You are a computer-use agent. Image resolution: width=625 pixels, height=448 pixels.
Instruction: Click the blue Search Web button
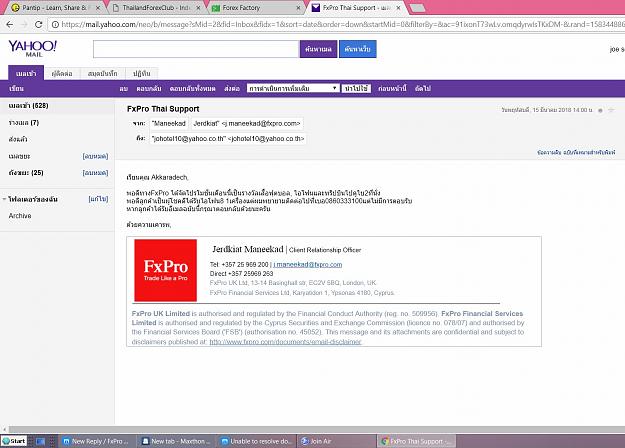click(358, 49)
